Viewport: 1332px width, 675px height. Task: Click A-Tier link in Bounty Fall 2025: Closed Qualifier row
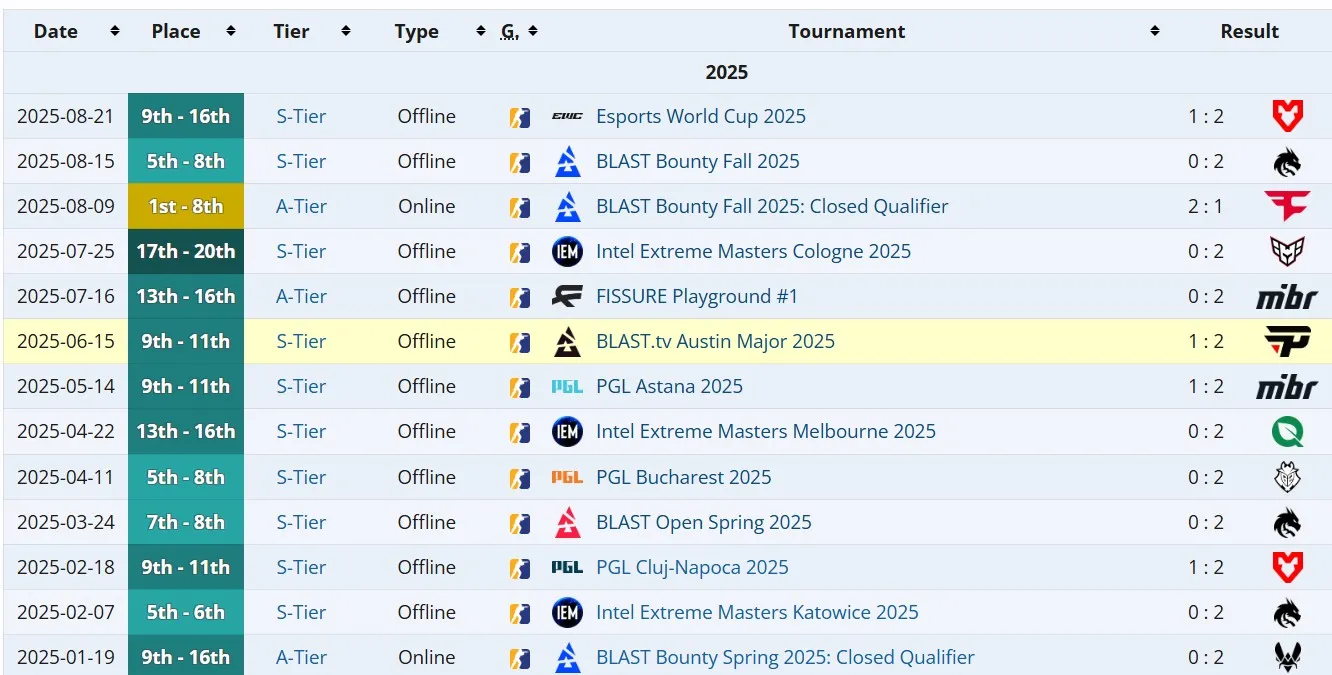point(301,206)
